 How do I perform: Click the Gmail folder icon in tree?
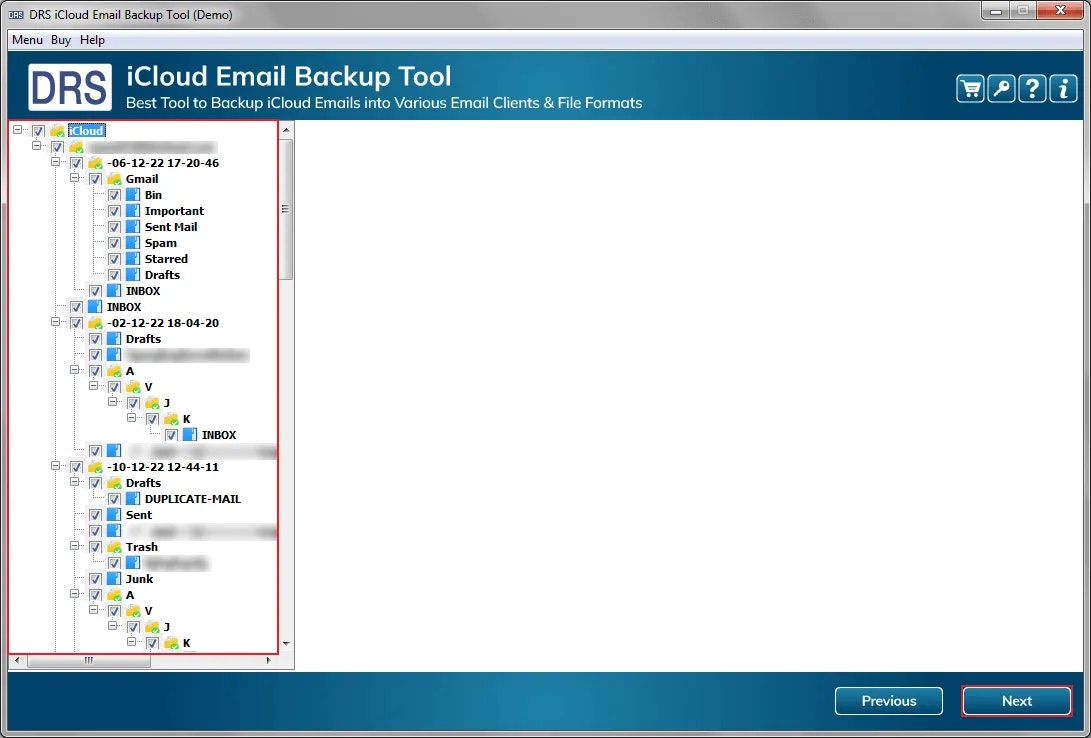(x=114, y=179)
